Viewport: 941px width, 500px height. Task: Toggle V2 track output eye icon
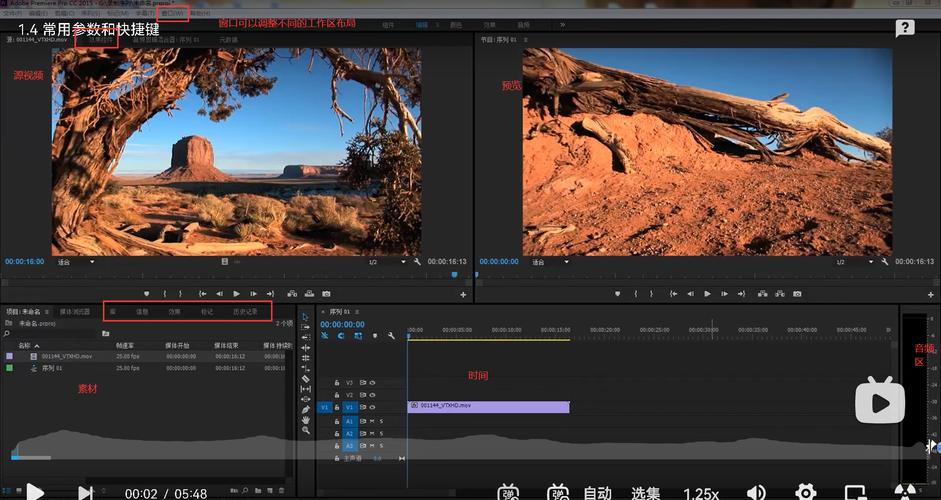pos(372,395)
